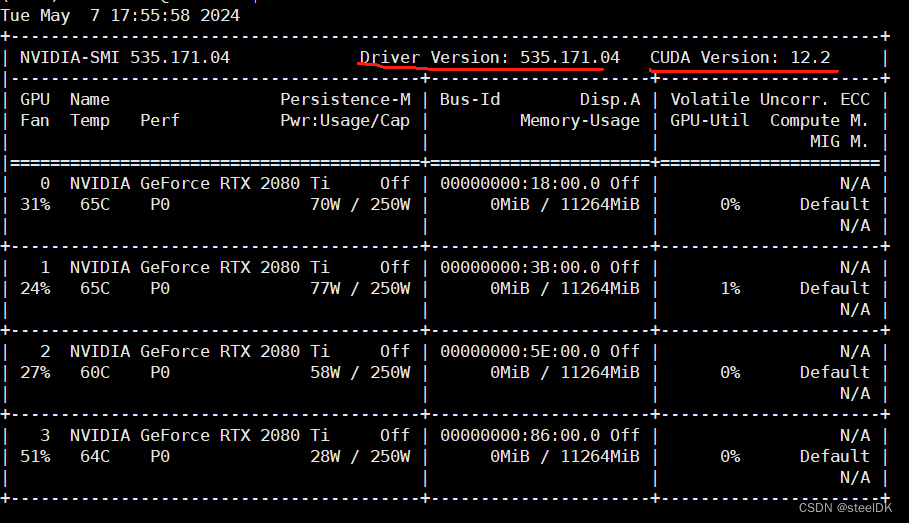Click the 'Driver Version: 535.171.04' text
This screenshot has width=909, height=523.
[490, 57]
